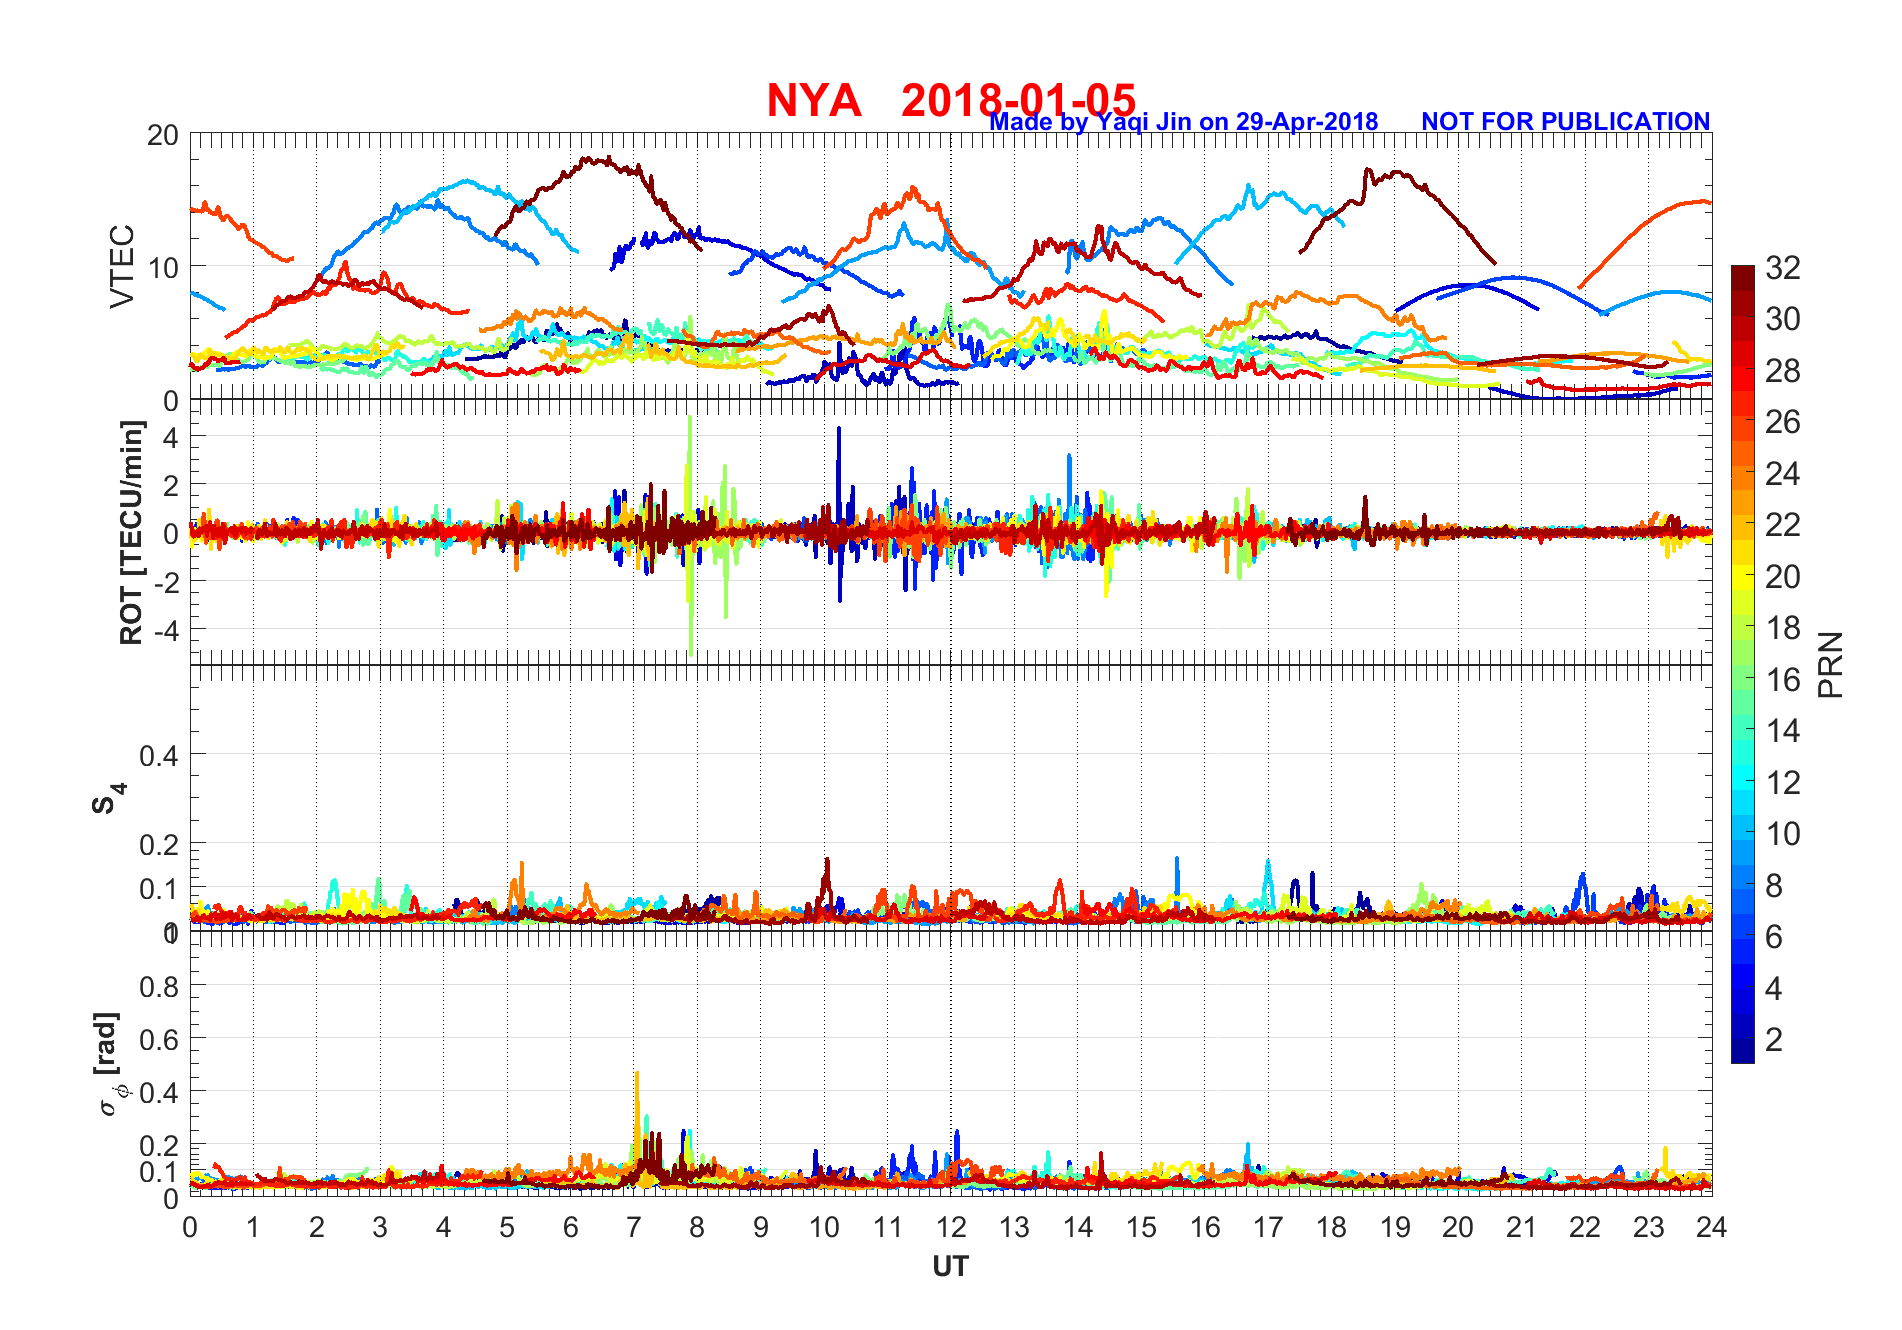Click UT axis tick label 5
Screen dimensions: 1902x1330
[x=507, y=1227]
